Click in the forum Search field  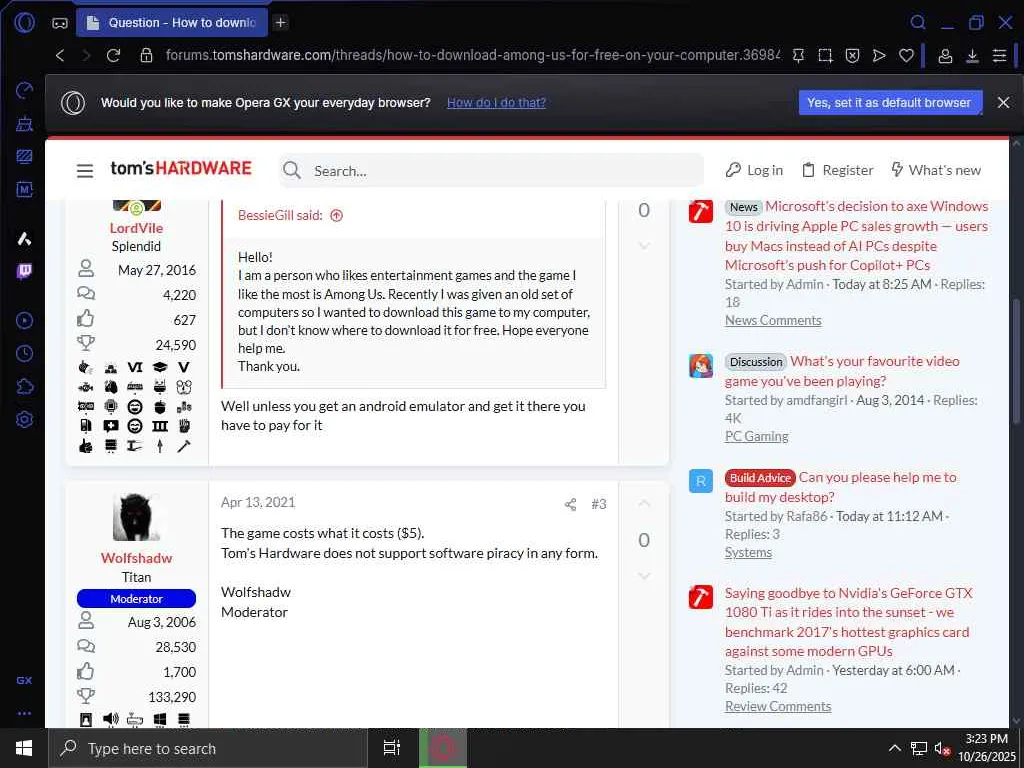click(x=492, y=170)
